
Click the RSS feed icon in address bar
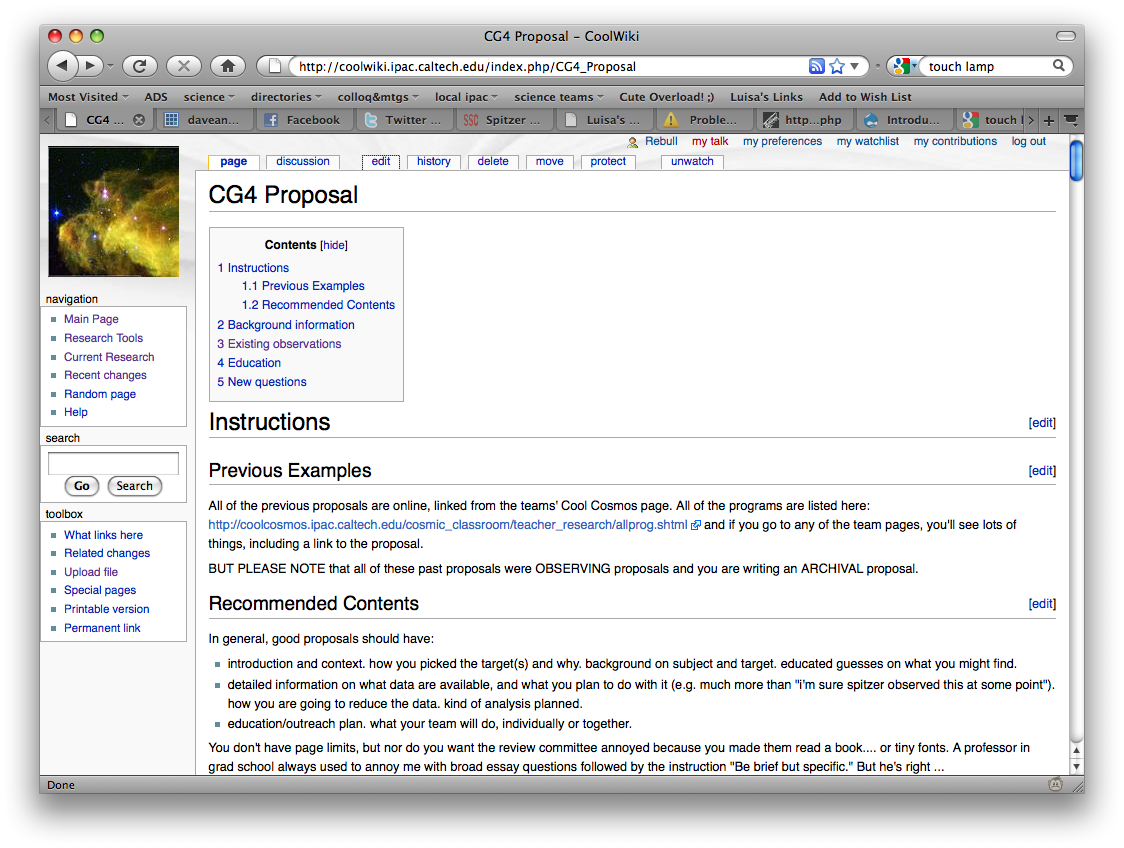(817, 67)
